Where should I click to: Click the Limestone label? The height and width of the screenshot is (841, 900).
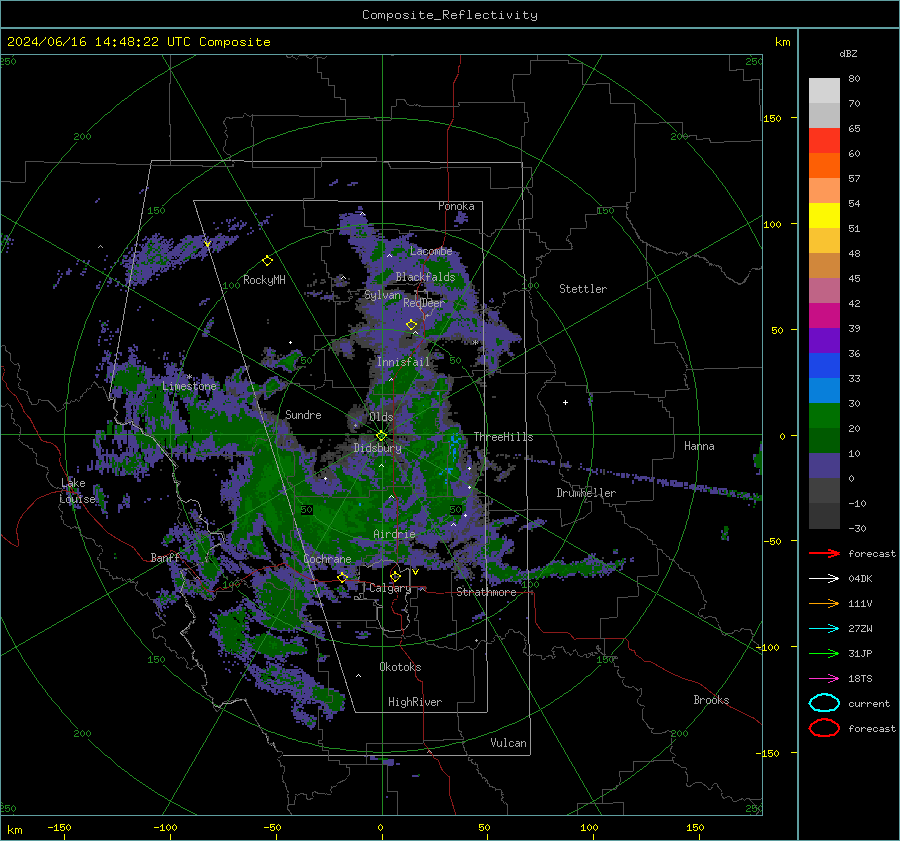click(189, 386)
